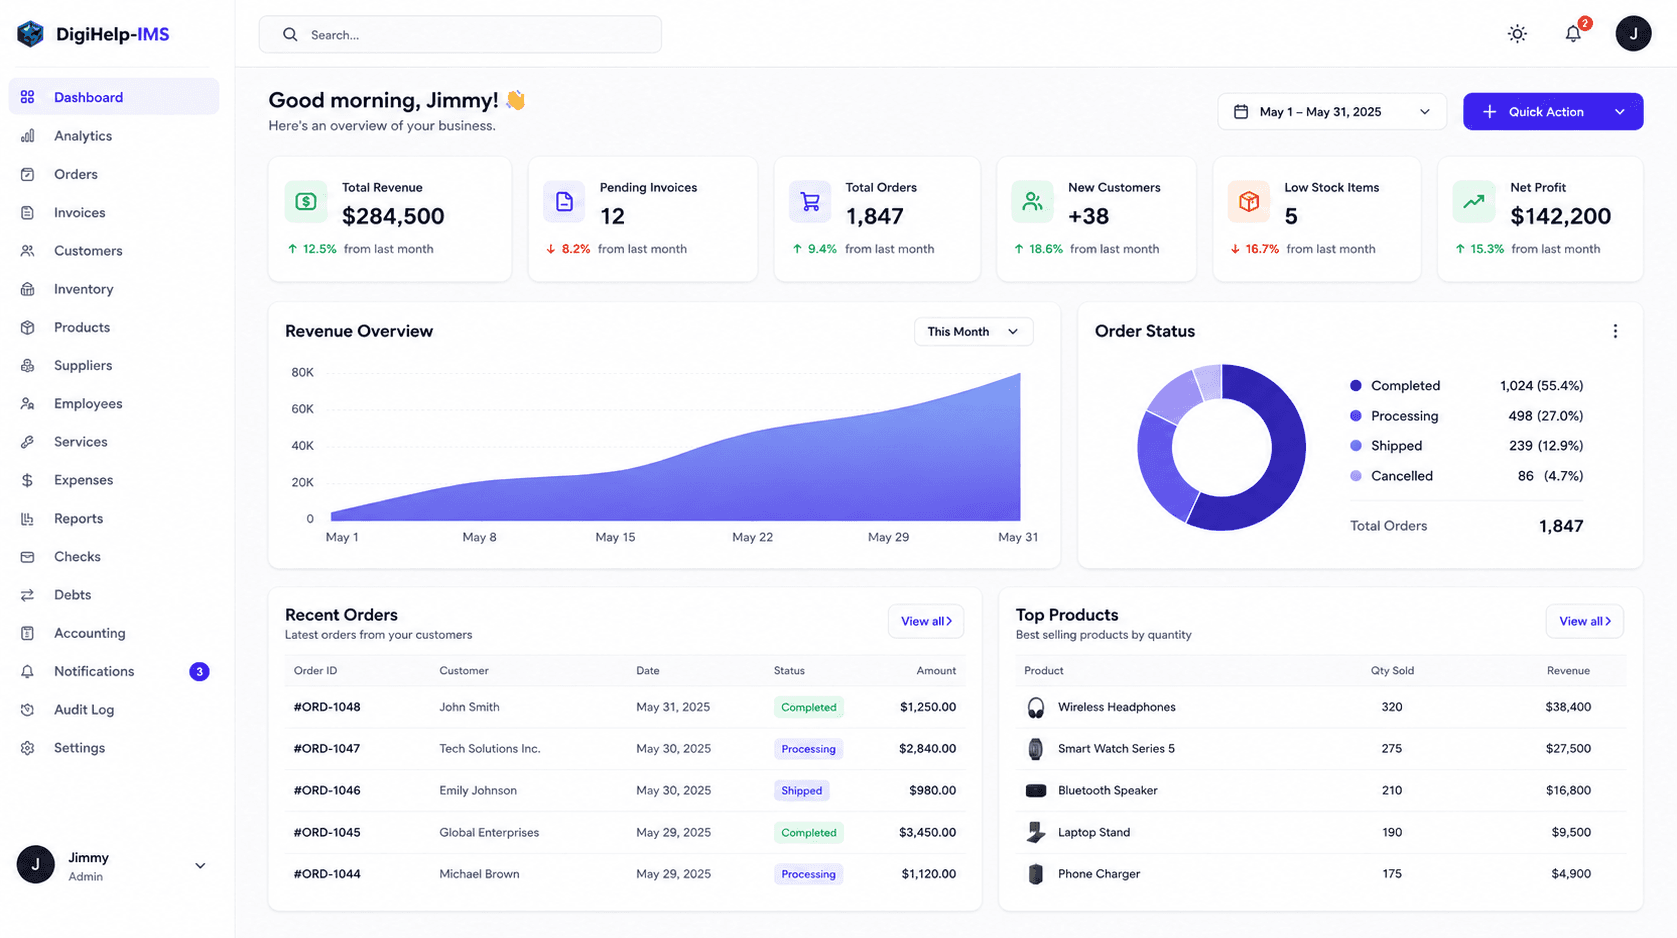This screenshot has width=1677, height=938.
Task: Click View all in Recent Orders
Action: [x=926, y=621]
